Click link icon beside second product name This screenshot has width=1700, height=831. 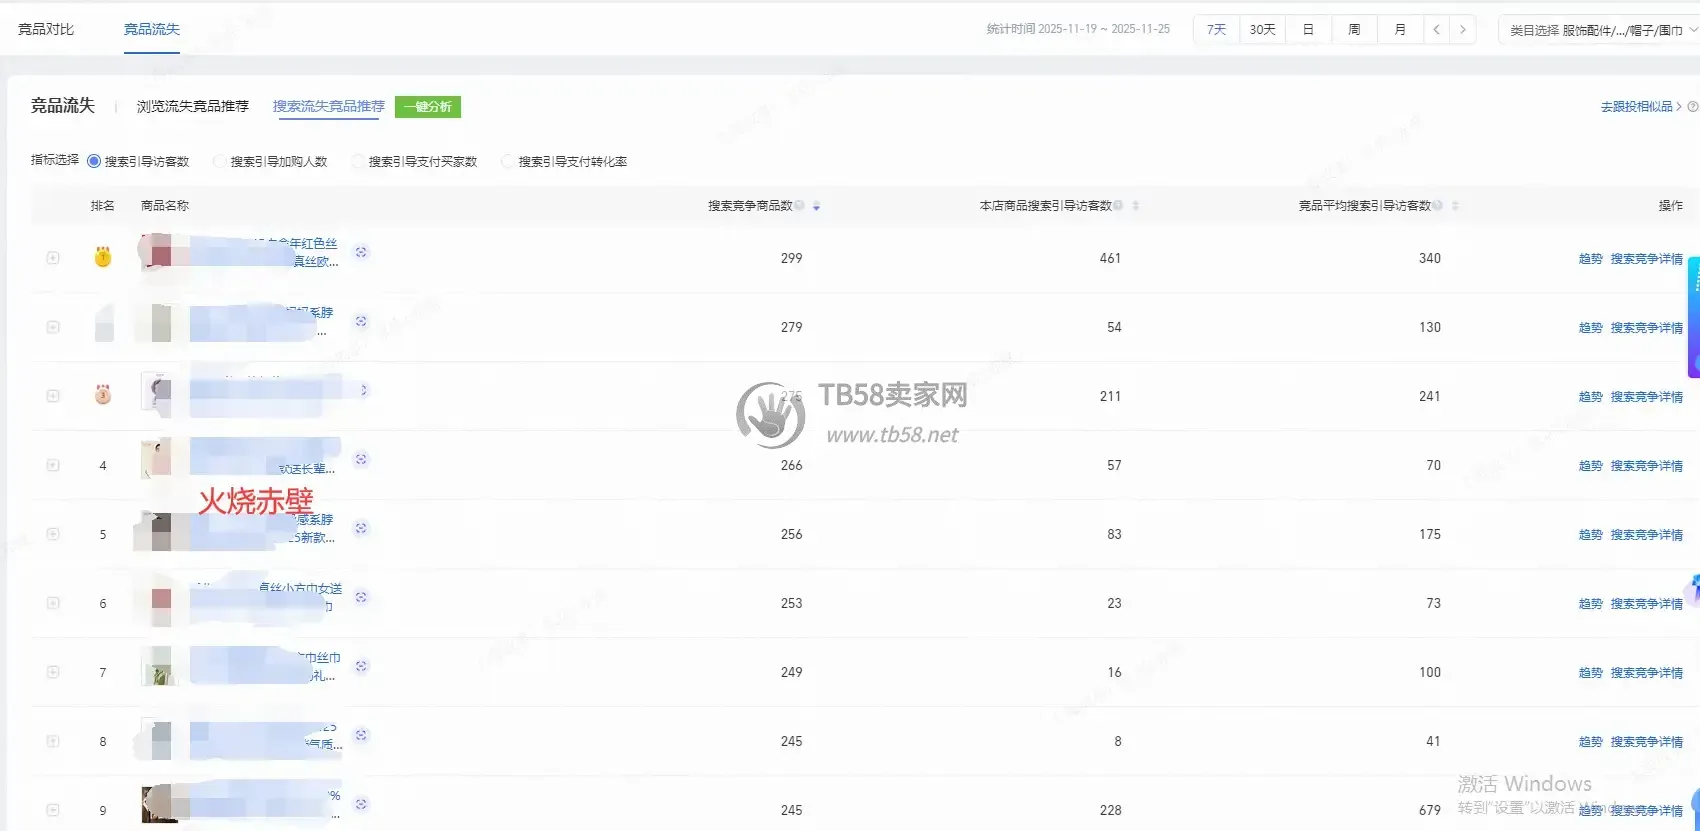coord(361,321)
